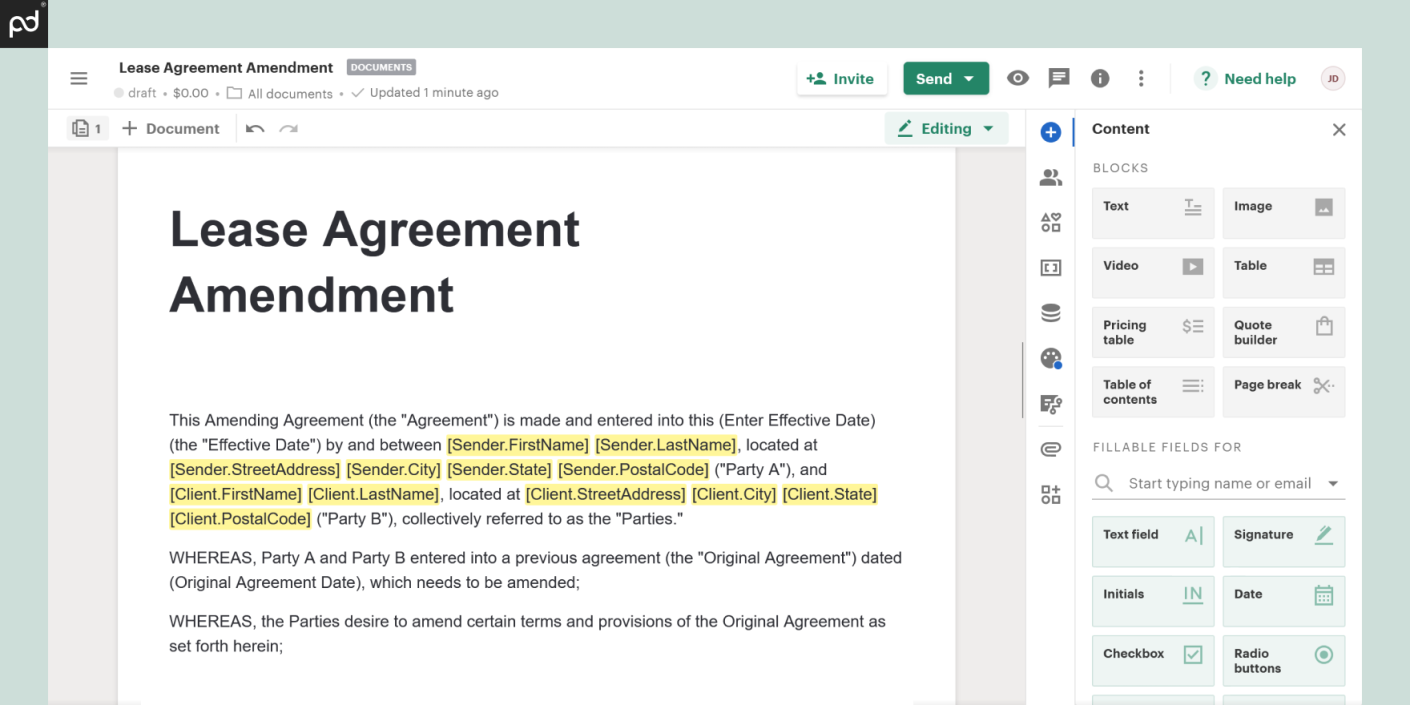The height and width of the screenshot is (705, 1410).
Task: Select the Checkbox fillable field
Action: (1152, 654)
